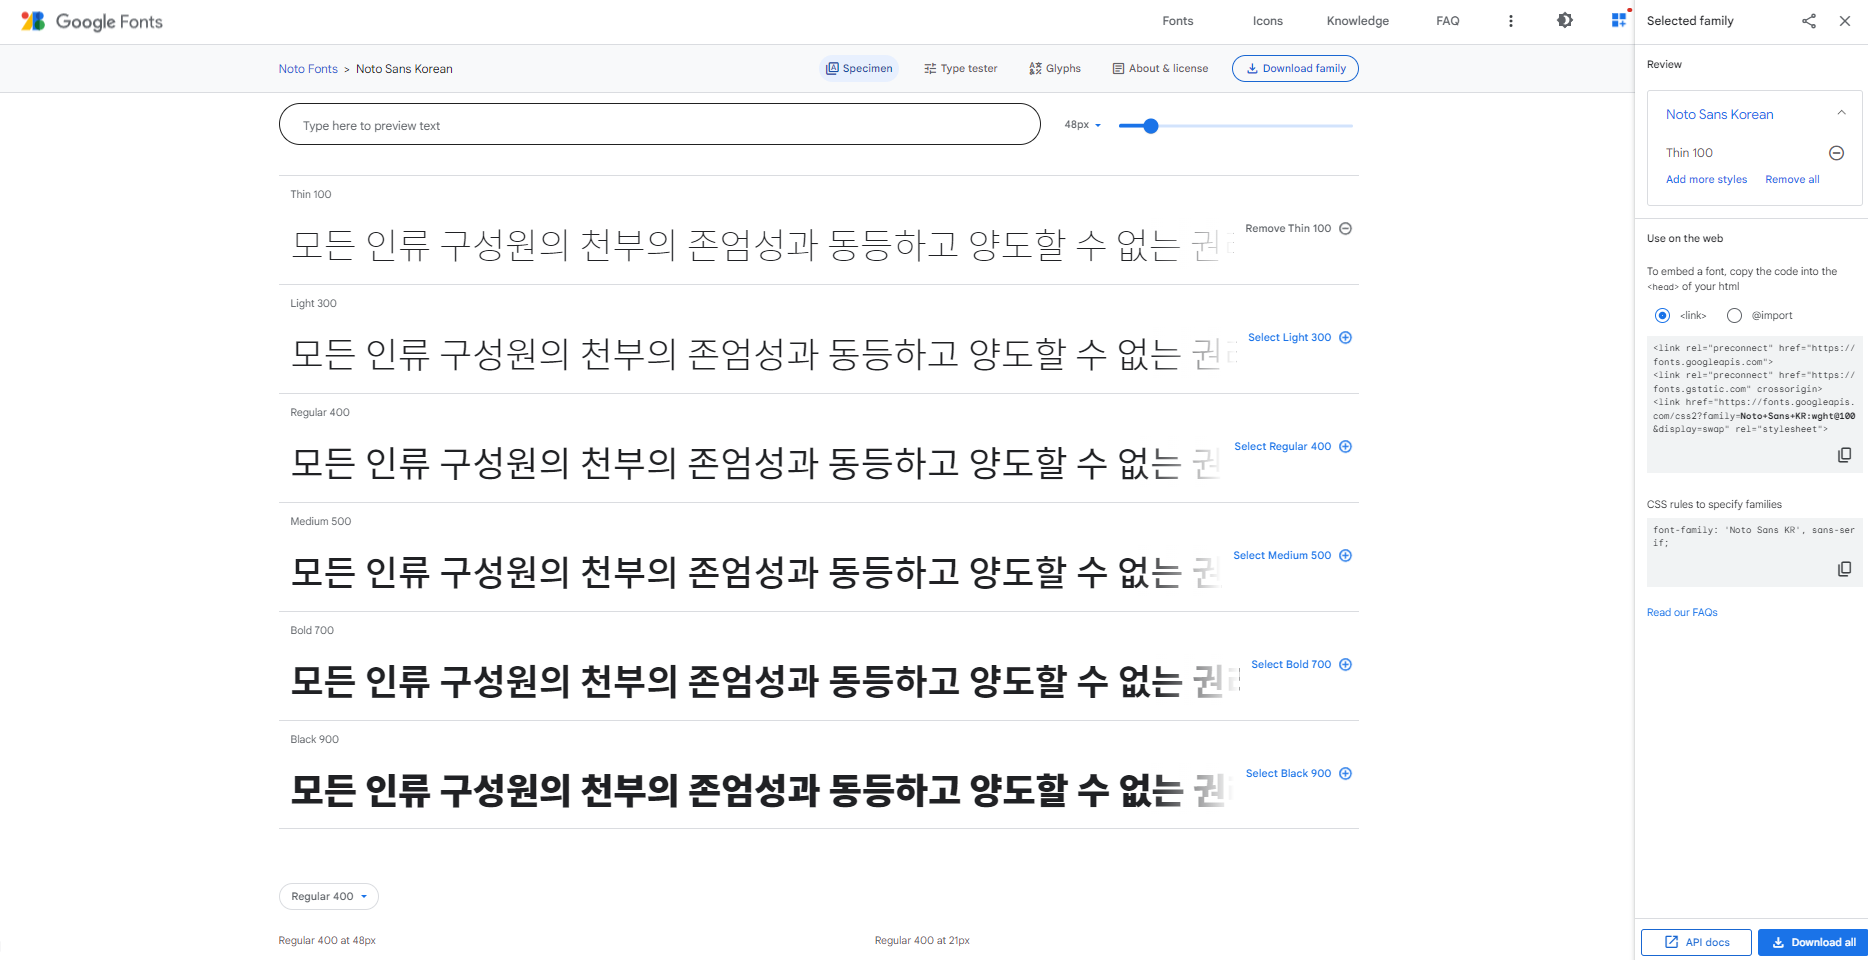This screenshot has height=960, width=1868.
Task: Click the Download family button
Action: pos(1295,68)
